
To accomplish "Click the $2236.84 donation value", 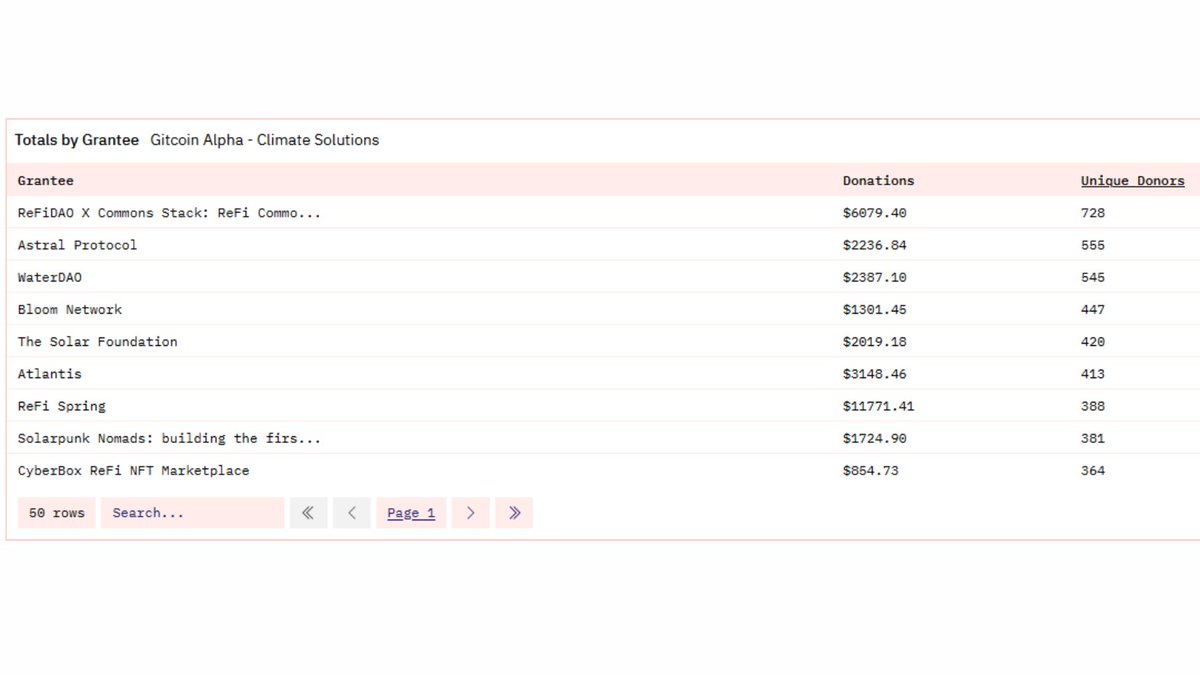I will [x=875, y=245].
